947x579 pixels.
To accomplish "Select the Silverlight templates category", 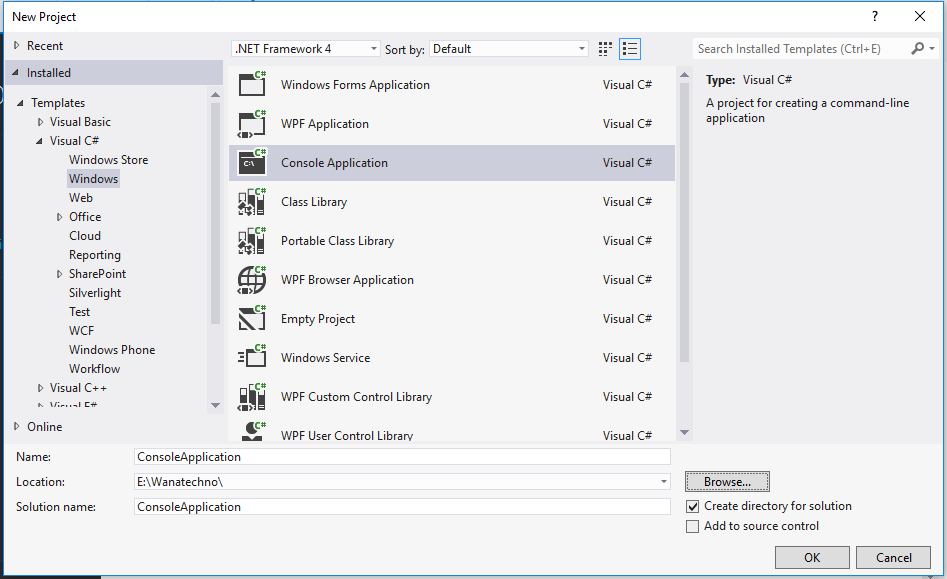I will point(95,292).
